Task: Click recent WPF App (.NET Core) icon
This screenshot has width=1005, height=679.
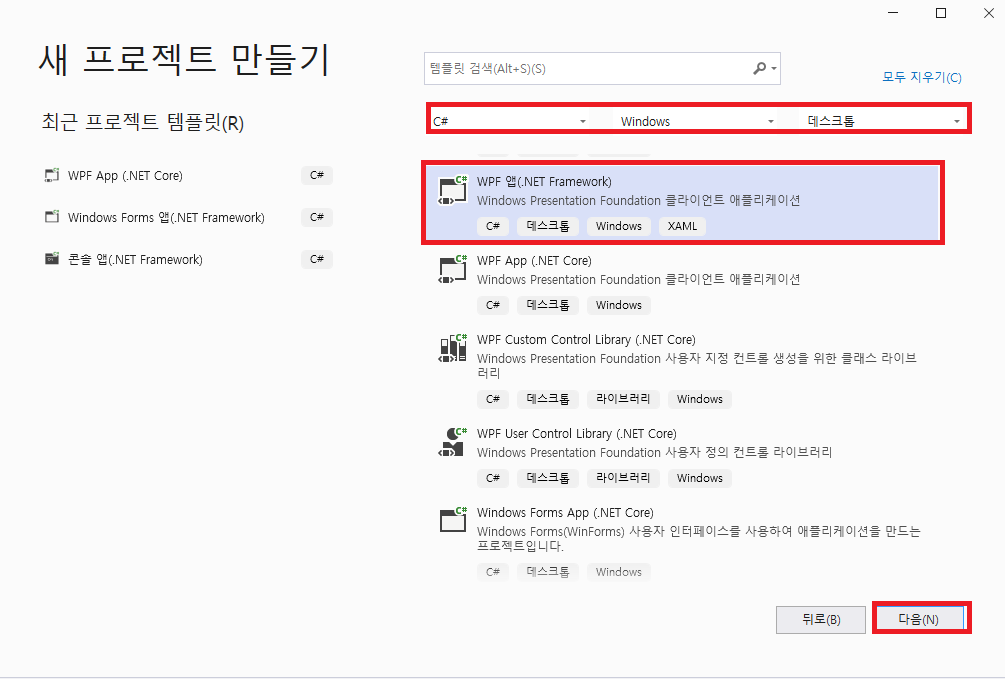Action: (52, 175)
